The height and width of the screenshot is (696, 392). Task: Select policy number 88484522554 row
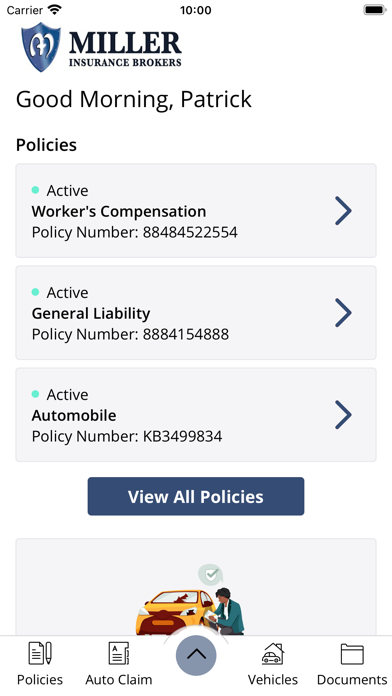pos(196,211)
